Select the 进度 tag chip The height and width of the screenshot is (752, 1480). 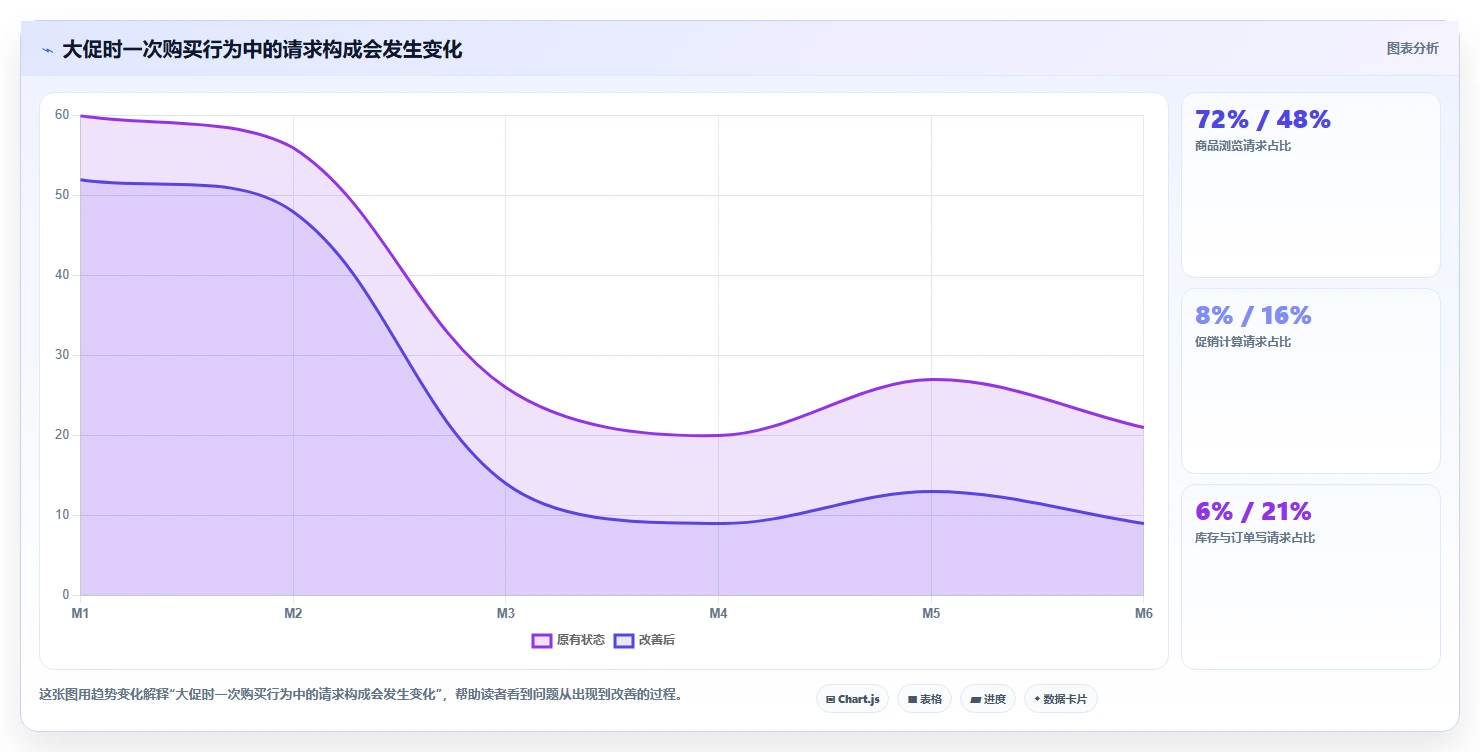click(988, 699)
